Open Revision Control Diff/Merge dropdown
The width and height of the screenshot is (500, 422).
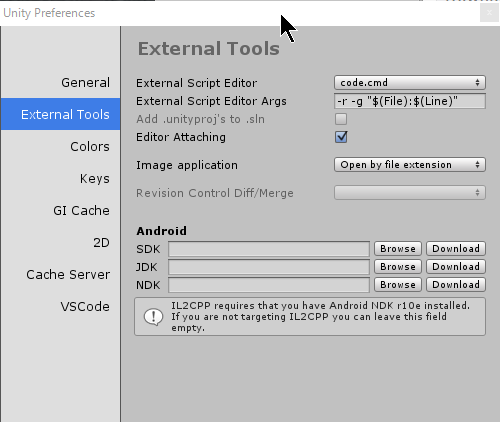pos(410,193)
